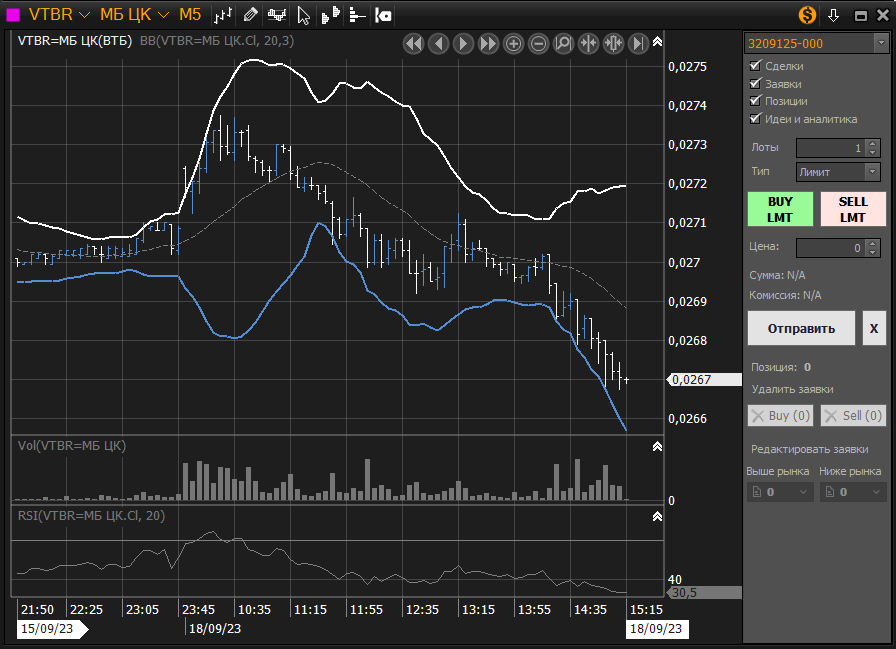Open the account 3209125-000 dropdown
This screenshot has width=896, height=649.
(x=815, y=43)
